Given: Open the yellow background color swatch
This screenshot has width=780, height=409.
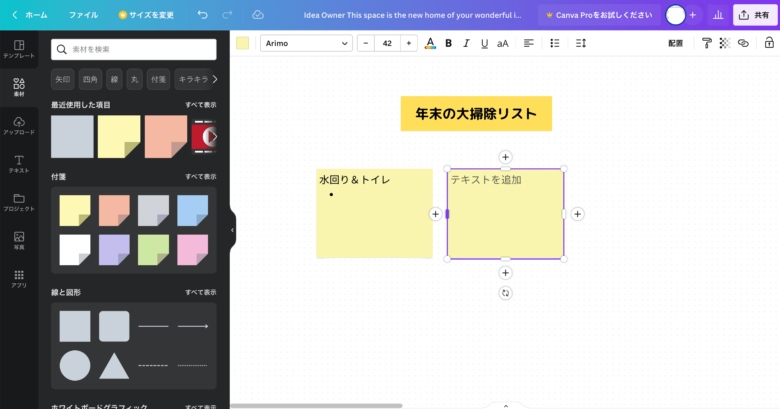Looking at the screenshot, I should click(242, 43).
